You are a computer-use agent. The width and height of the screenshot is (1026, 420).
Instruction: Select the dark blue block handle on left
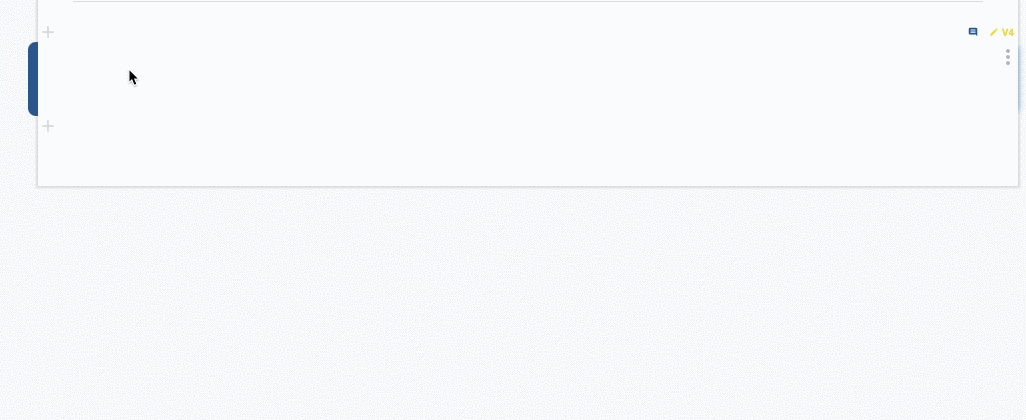click(x=33, y=79)
